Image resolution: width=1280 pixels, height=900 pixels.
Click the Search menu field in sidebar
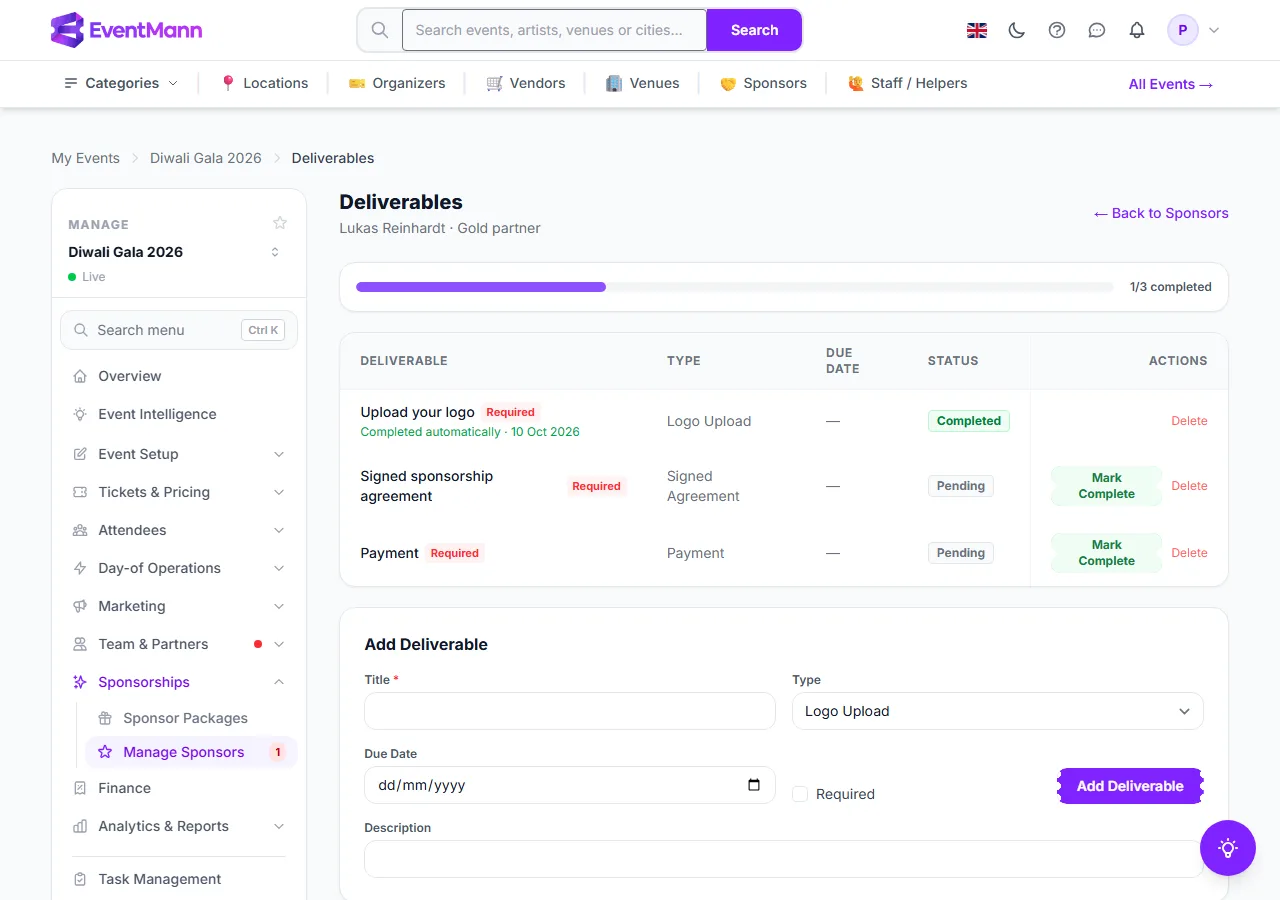pyautogui.click(x=179, y=330)
